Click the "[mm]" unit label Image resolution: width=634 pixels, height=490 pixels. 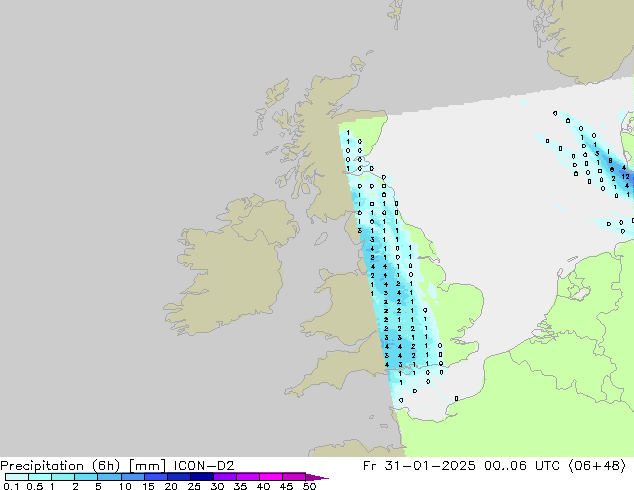coord(147,466)
